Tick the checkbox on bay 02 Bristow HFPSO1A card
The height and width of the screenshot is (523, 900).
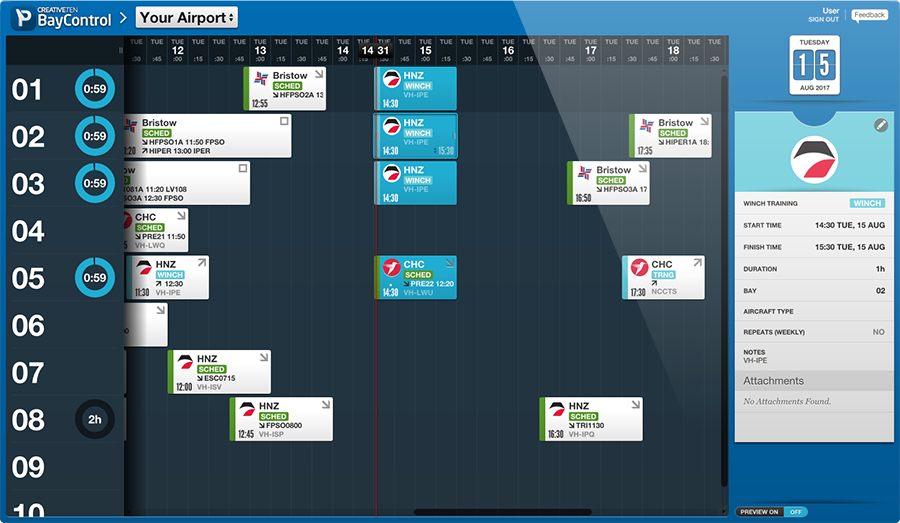pos(284,121)
